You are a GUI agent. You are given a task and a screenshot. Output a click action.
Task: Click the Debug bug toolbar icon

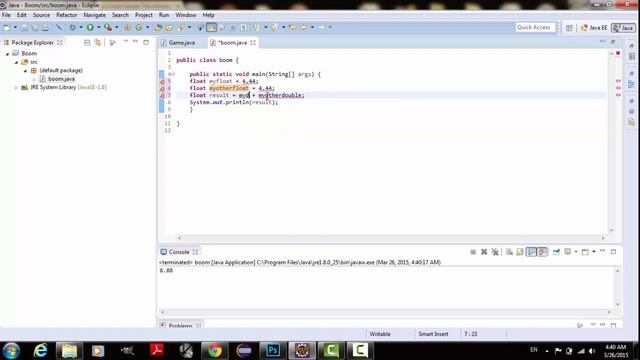pyautogui.click(x=73, y=27)
